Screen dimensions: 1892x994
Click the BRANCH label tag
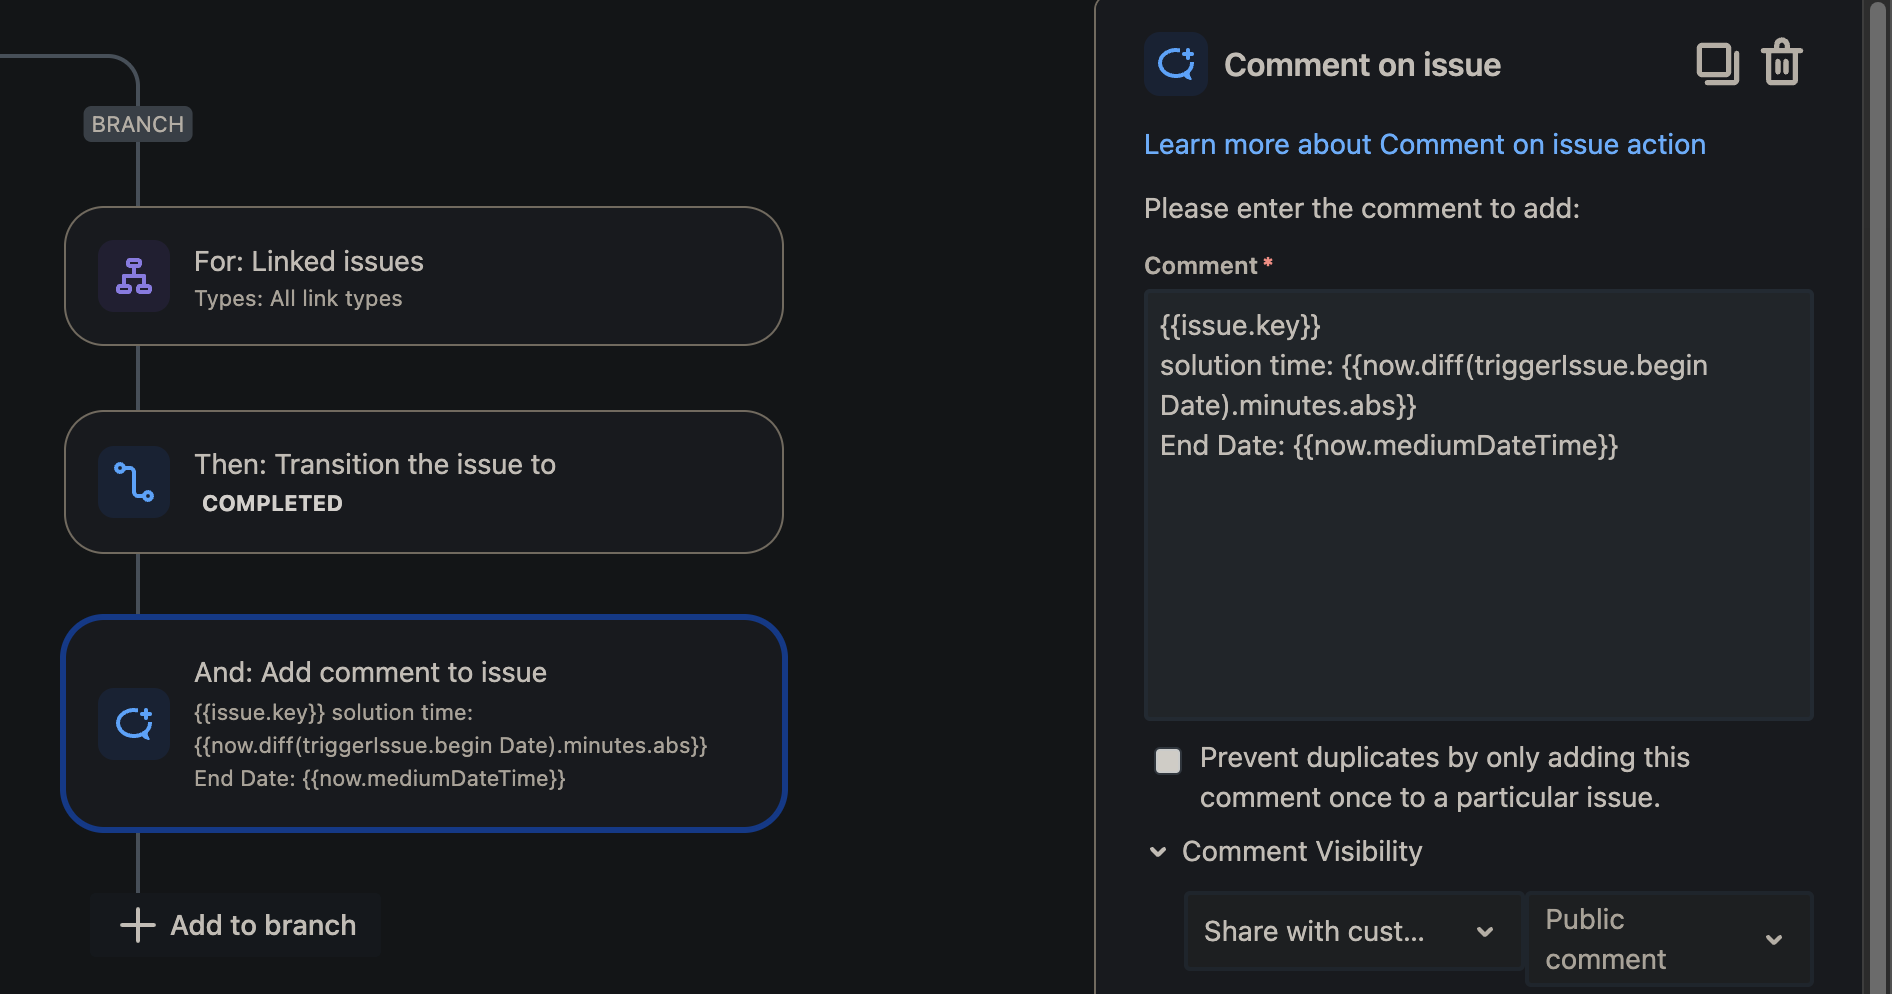click(138, 124)
